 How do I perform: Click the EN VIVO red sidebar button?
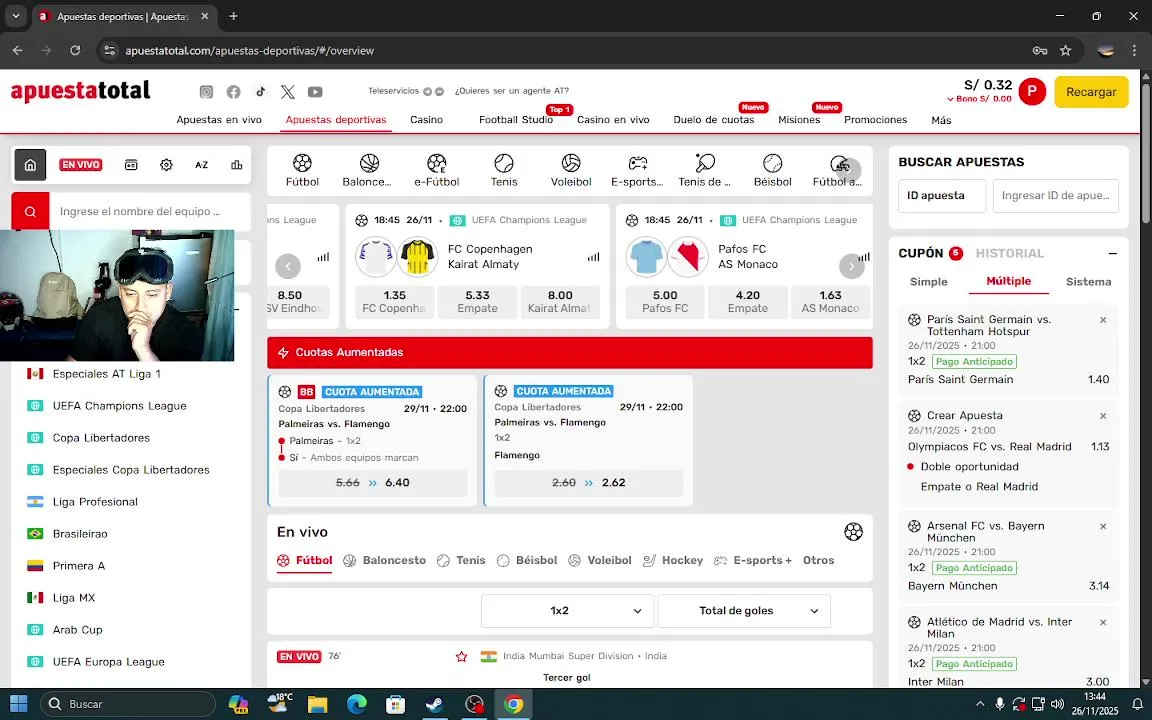pyautogui.click(x=81, y=165)
